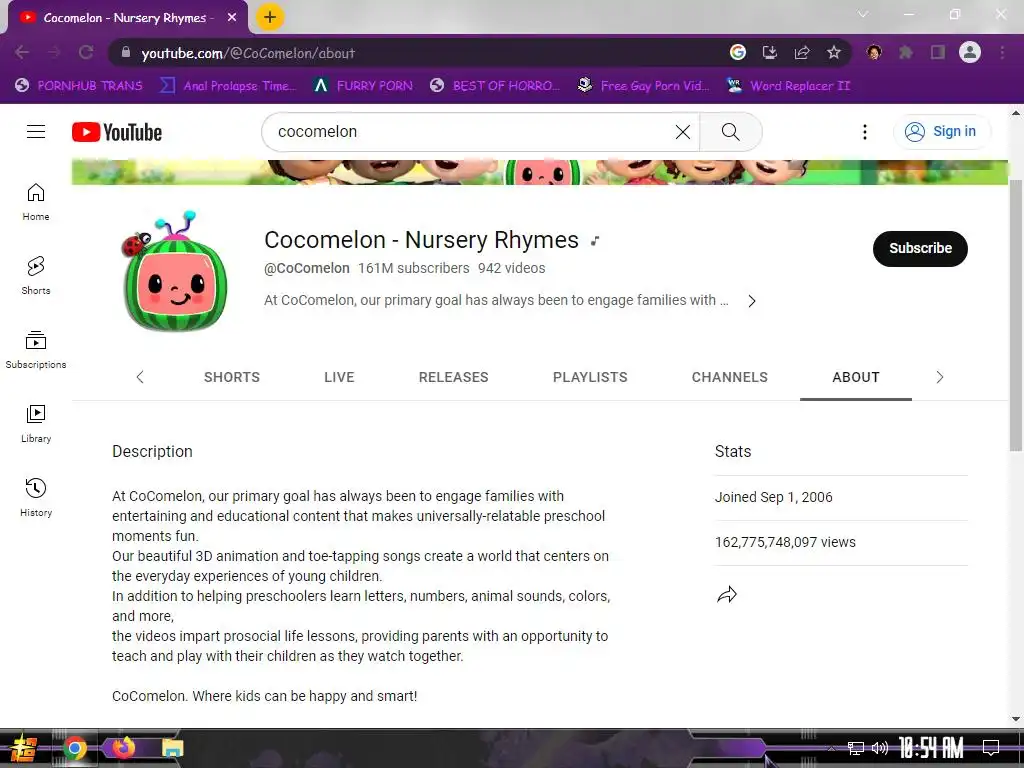Subscribe to Cocomelon channel
Image resolution: width=1024 pixels, height=768 pixels.
(920, 249)
